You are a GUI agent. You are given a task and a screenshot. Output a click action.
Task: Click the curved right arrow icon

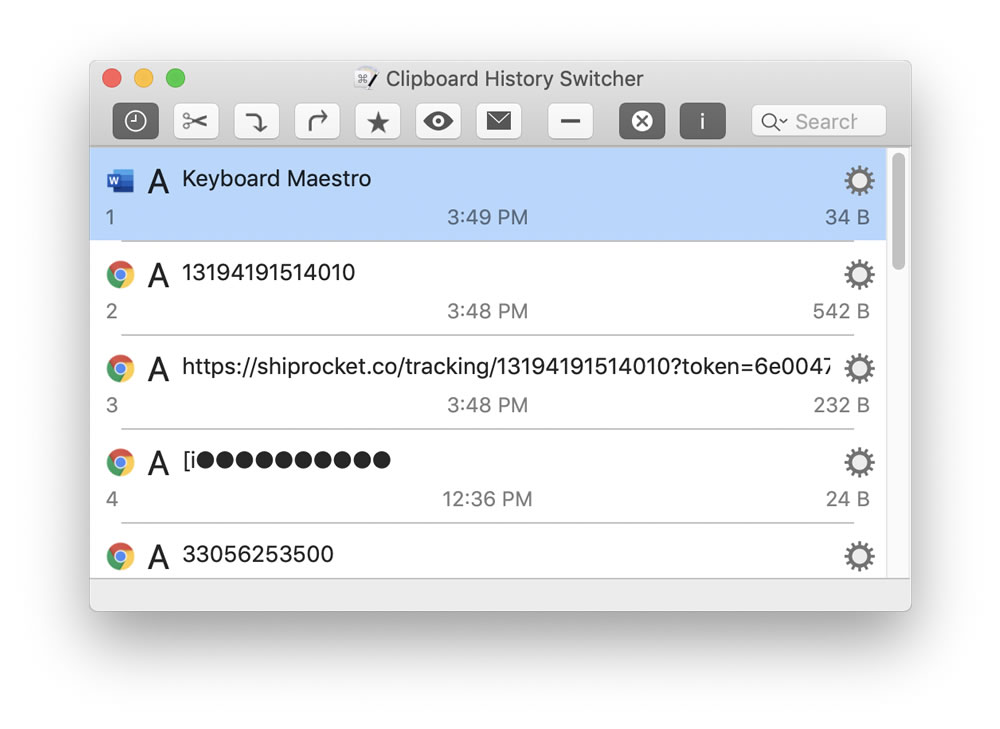(x=317, y=121)
